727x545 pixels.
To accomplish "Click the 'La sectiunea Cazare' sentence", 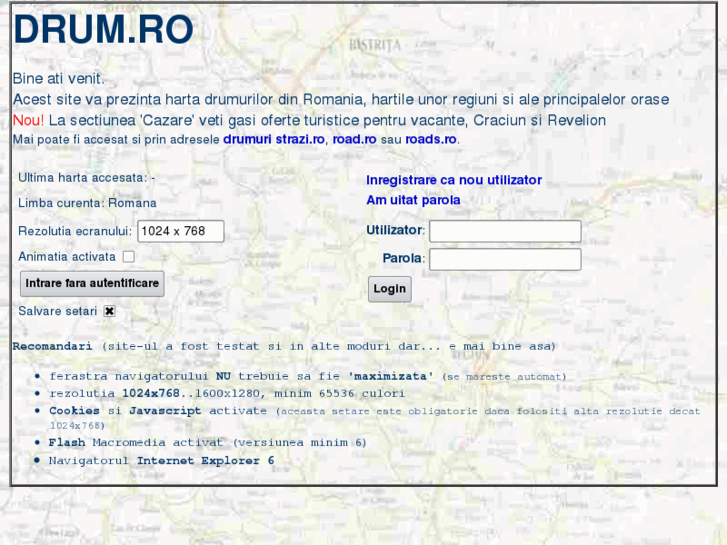I will point(327,120).
